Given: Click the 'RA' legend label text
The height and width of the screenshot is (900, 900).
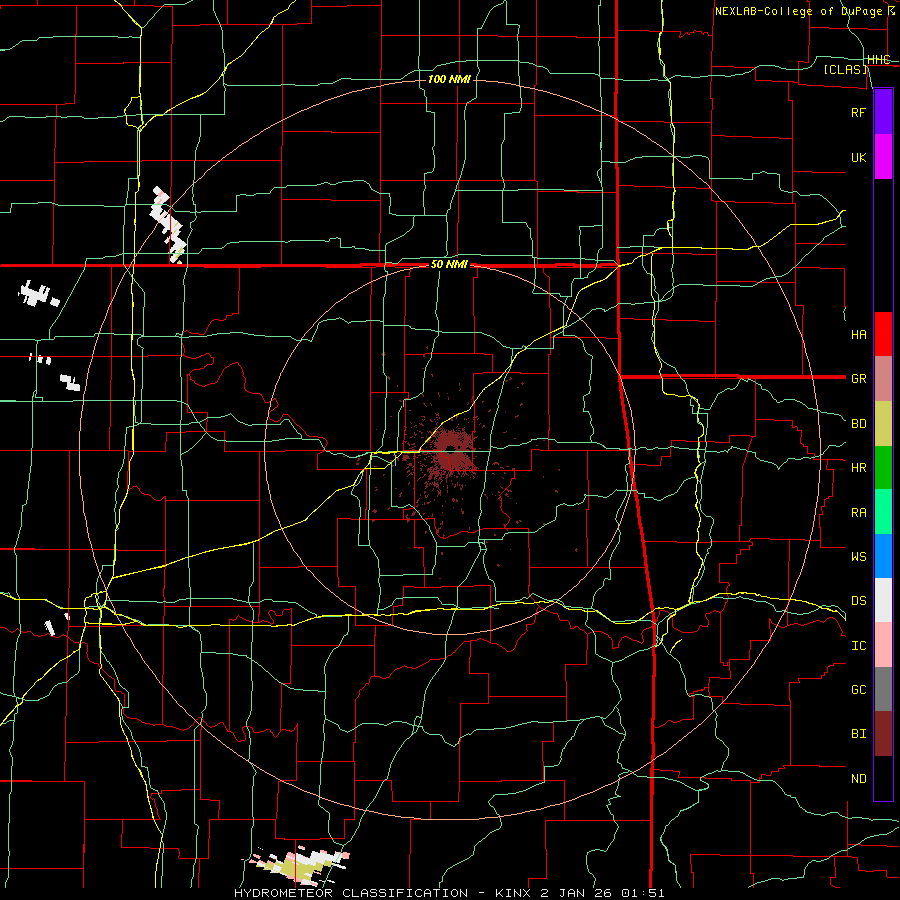Looking at the screenshot, I should point(858,513).
